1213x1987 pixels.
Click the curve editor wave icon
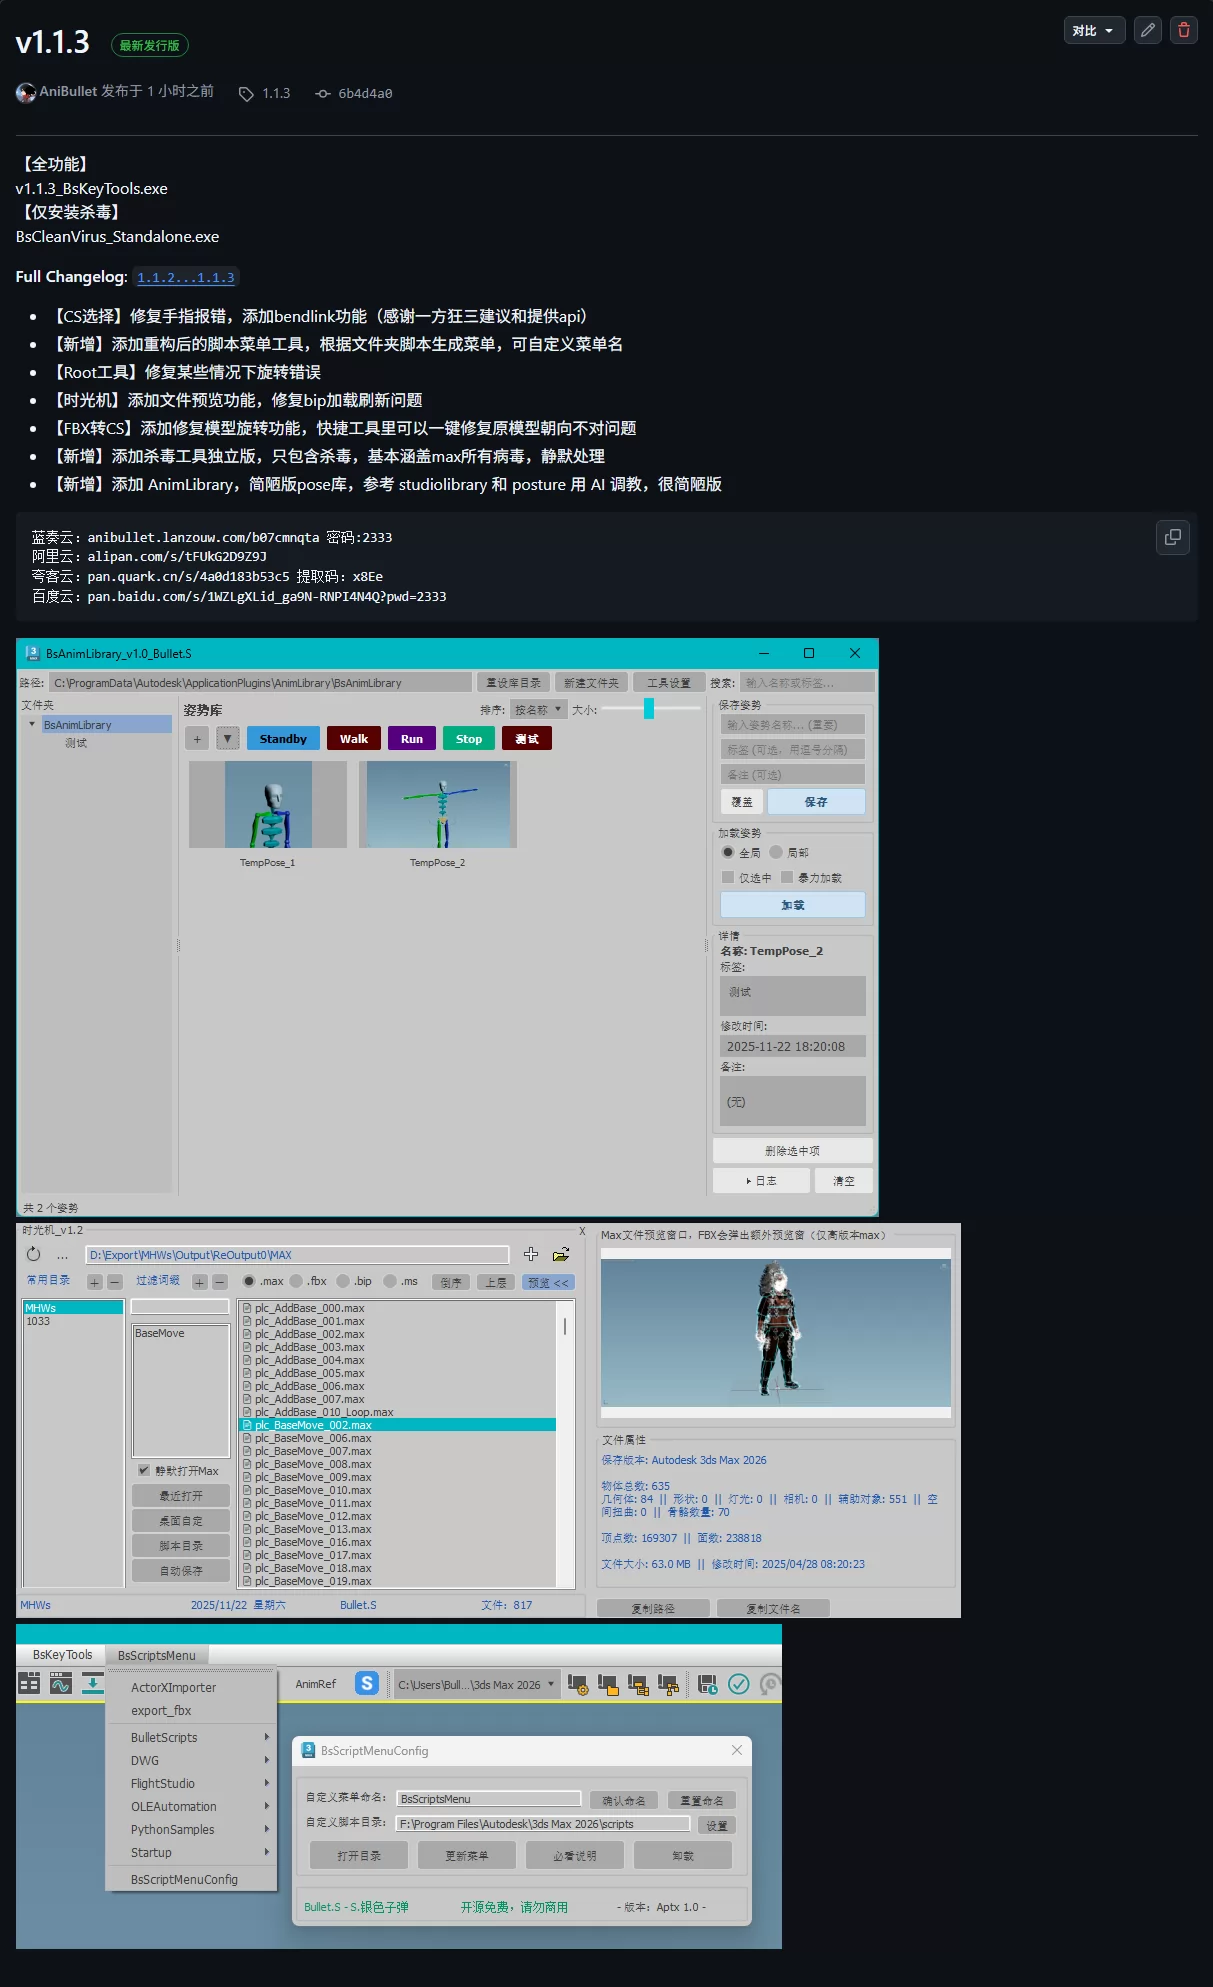(x=61, y=1684)
